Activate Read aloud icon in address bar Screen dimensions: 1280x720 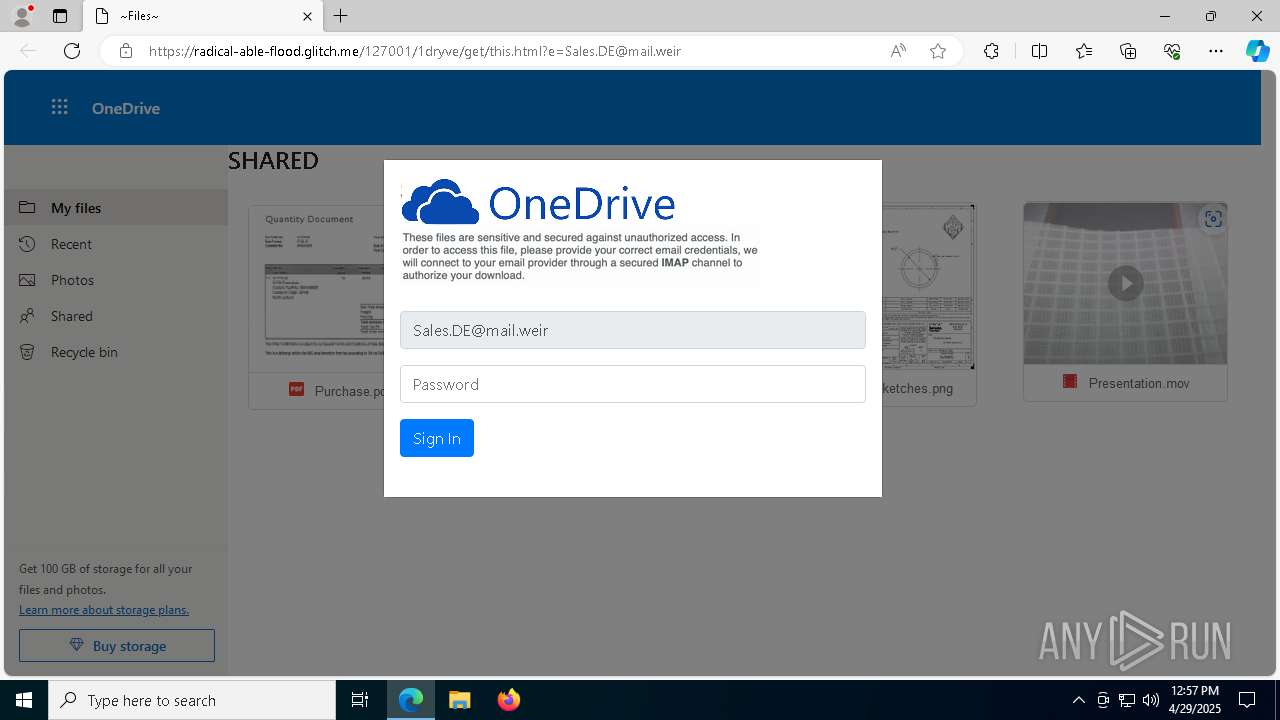(x=898, y=51)
